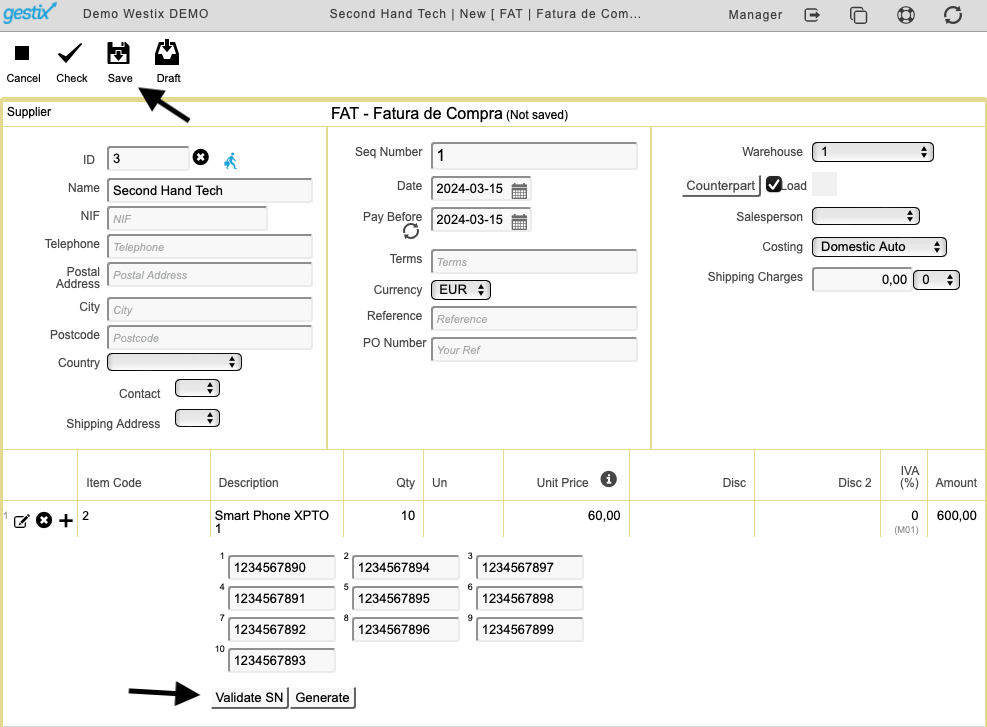Click Unit Price info icon
This screenshot has height=727, width=987.
tap(608, 479)
